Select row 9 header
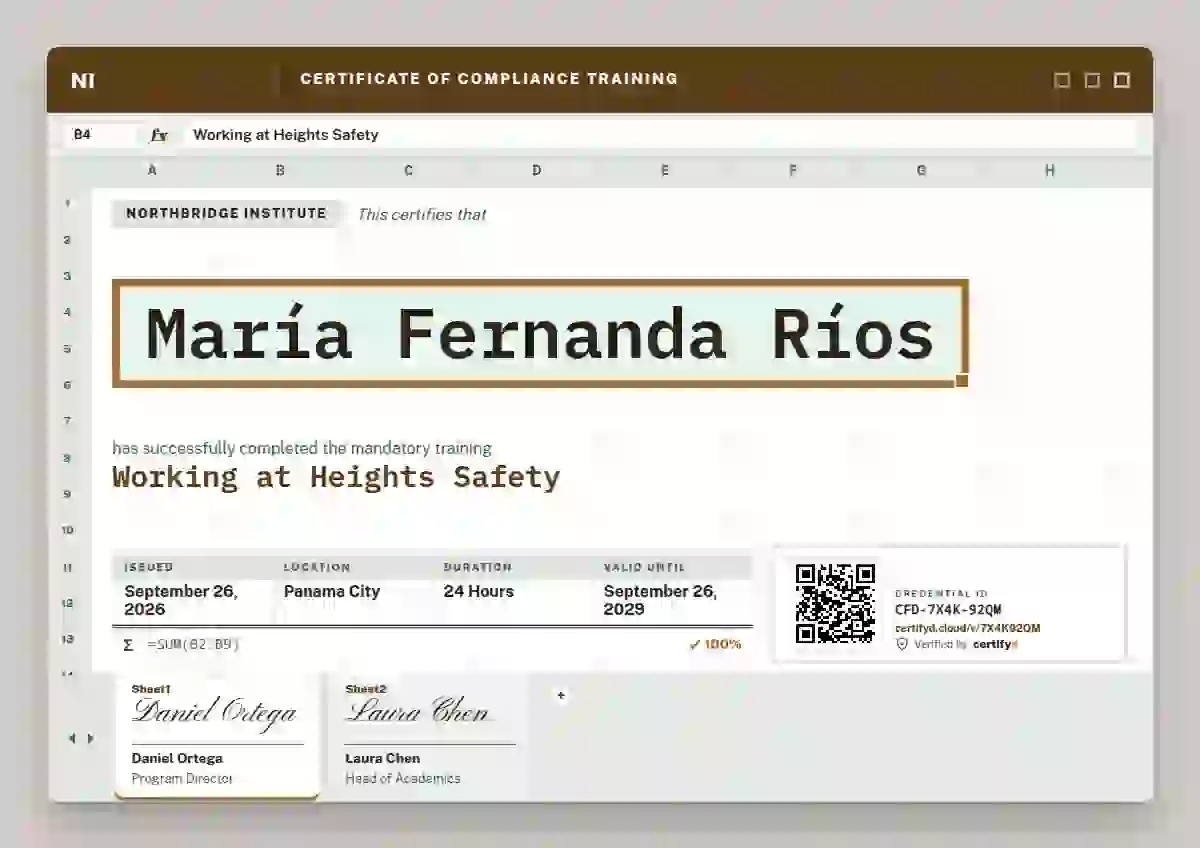The width and height of the screenshot is (1200, 848). tap(68, 494)
